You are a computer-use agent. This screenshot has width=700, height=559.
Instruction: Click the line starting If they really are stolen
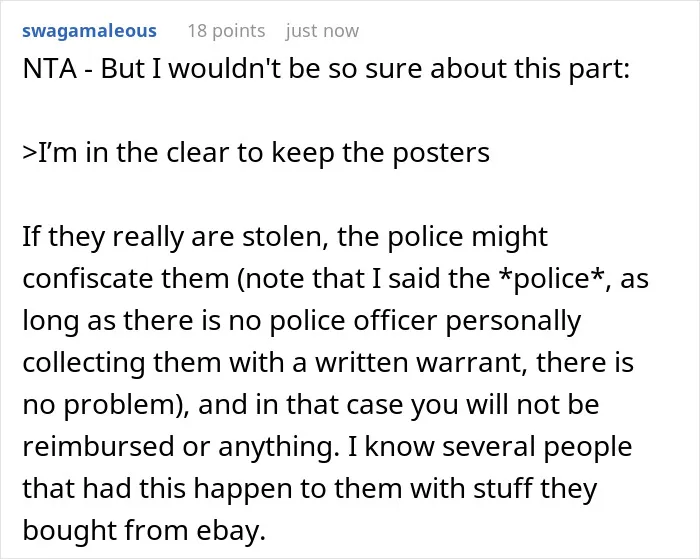click(x=285, y=237)
